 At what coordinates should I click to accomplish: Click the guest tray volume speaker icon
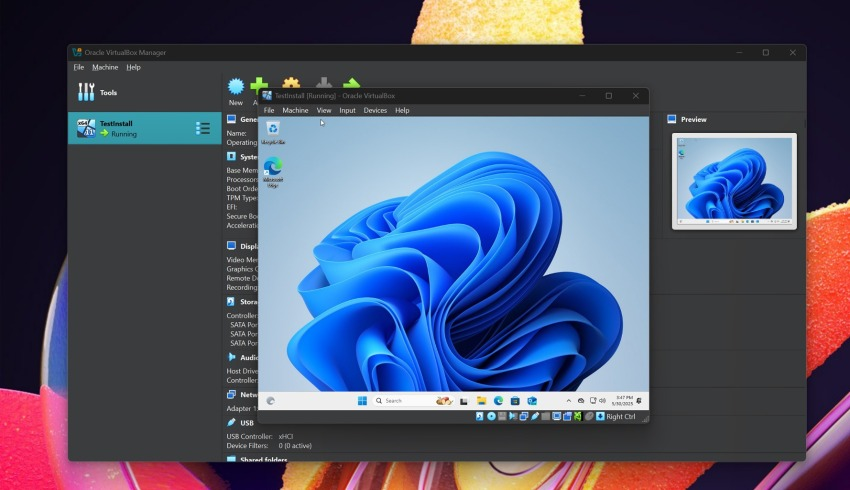point(602,401)
